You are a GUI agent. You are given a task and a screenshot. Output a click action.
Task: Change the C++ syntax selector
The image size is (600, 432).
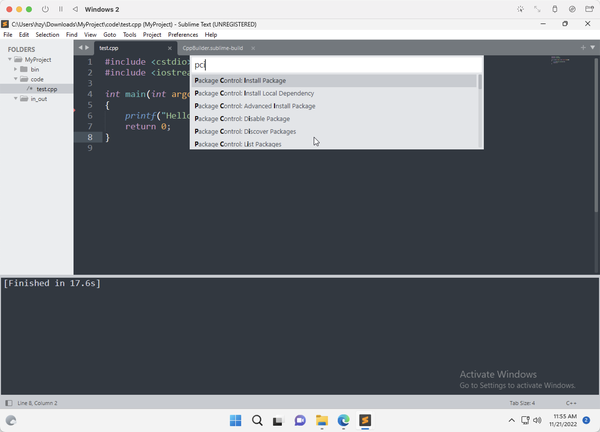[x=571, y=403]
